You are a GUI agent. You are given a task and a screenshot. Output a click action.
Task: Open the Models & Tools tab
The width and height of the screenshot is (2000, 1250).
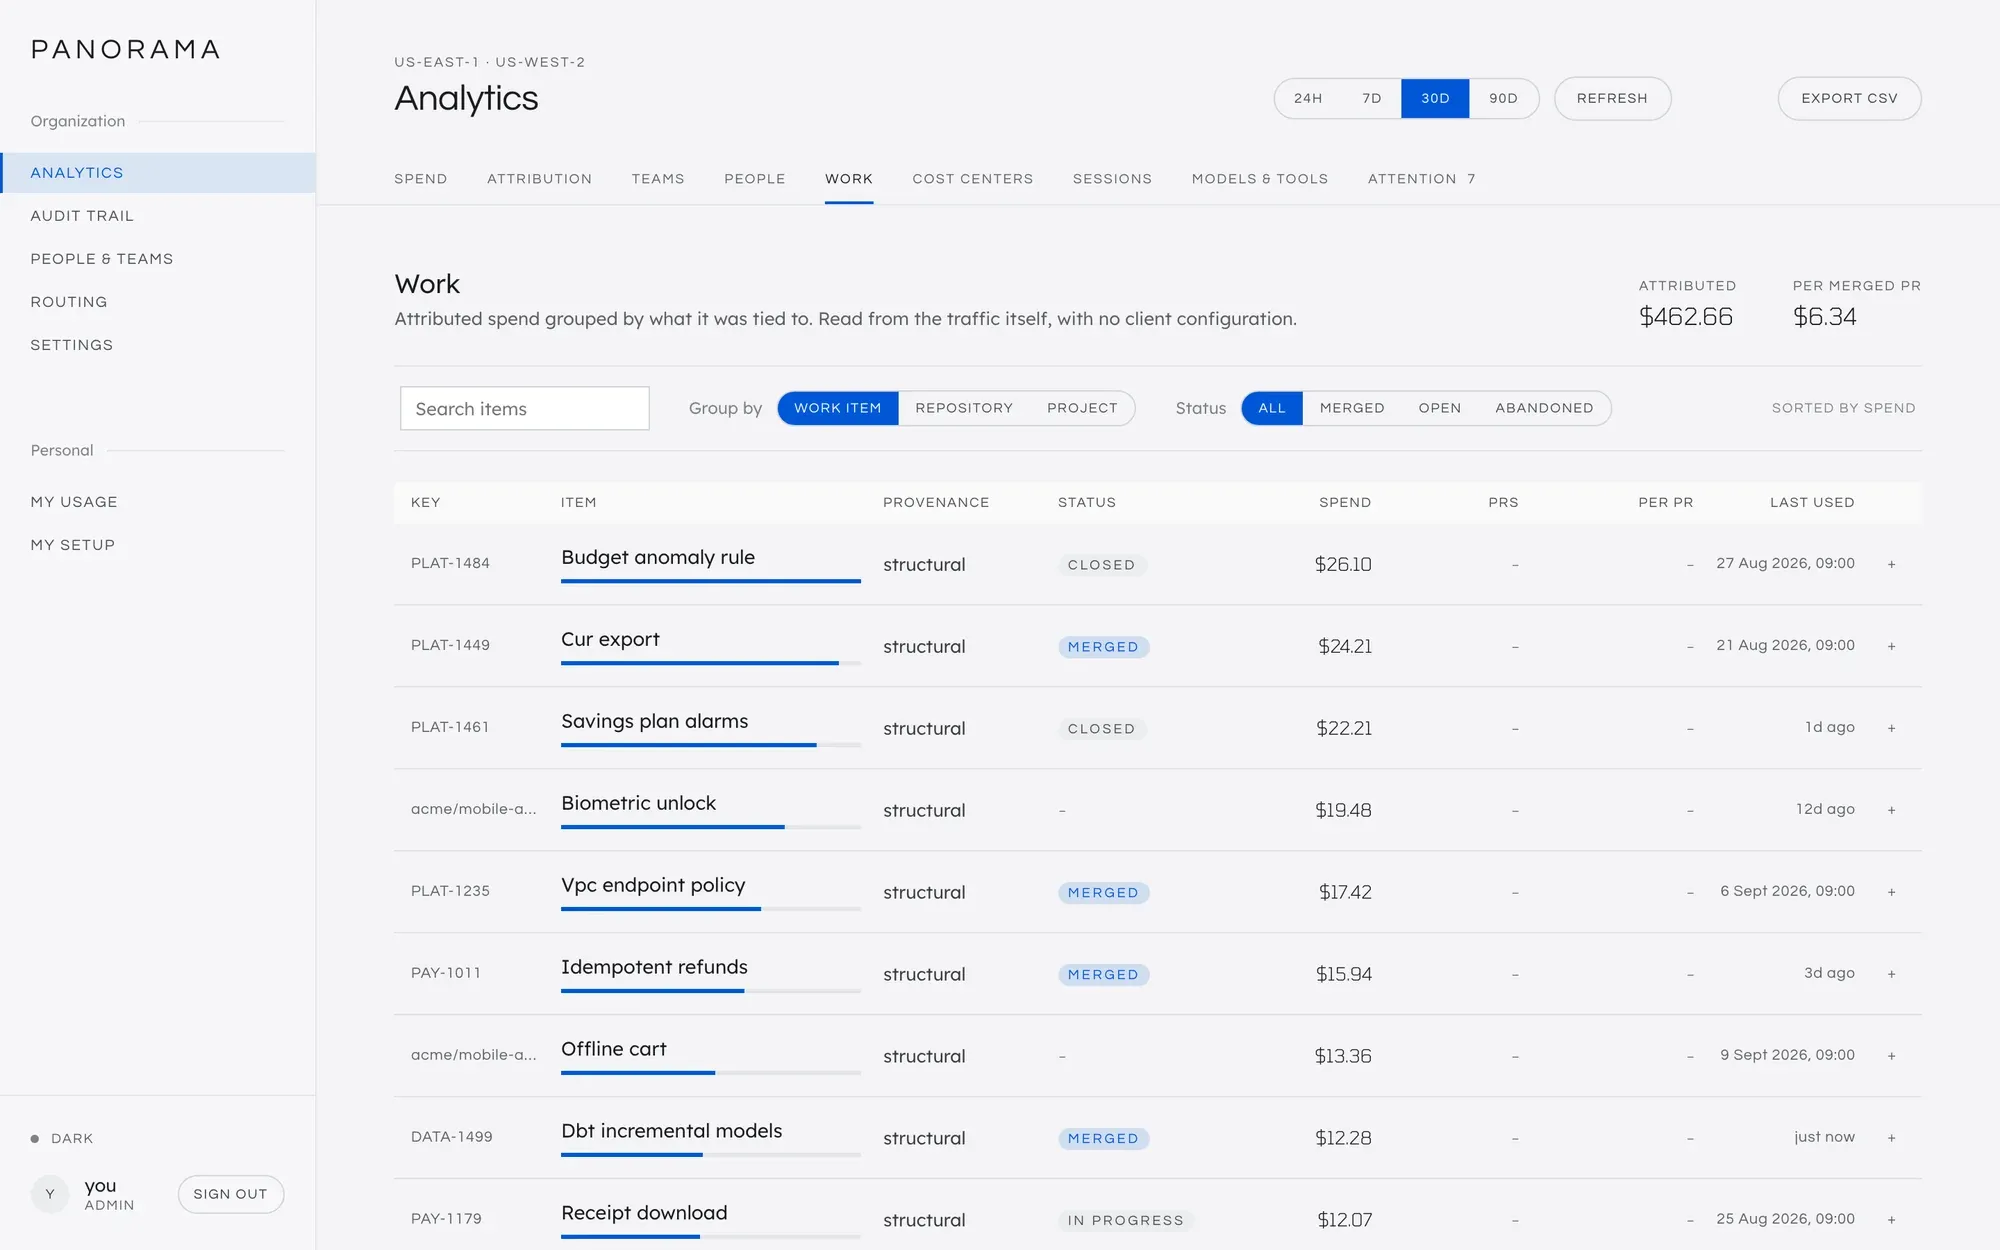coord(1260,179)
